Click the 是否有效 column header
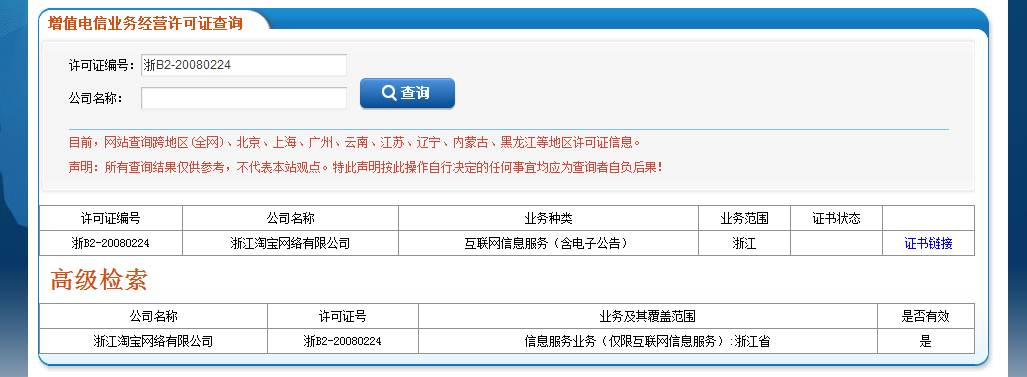The height and width of the screenshot is (377, 1027). pos(925,316)
